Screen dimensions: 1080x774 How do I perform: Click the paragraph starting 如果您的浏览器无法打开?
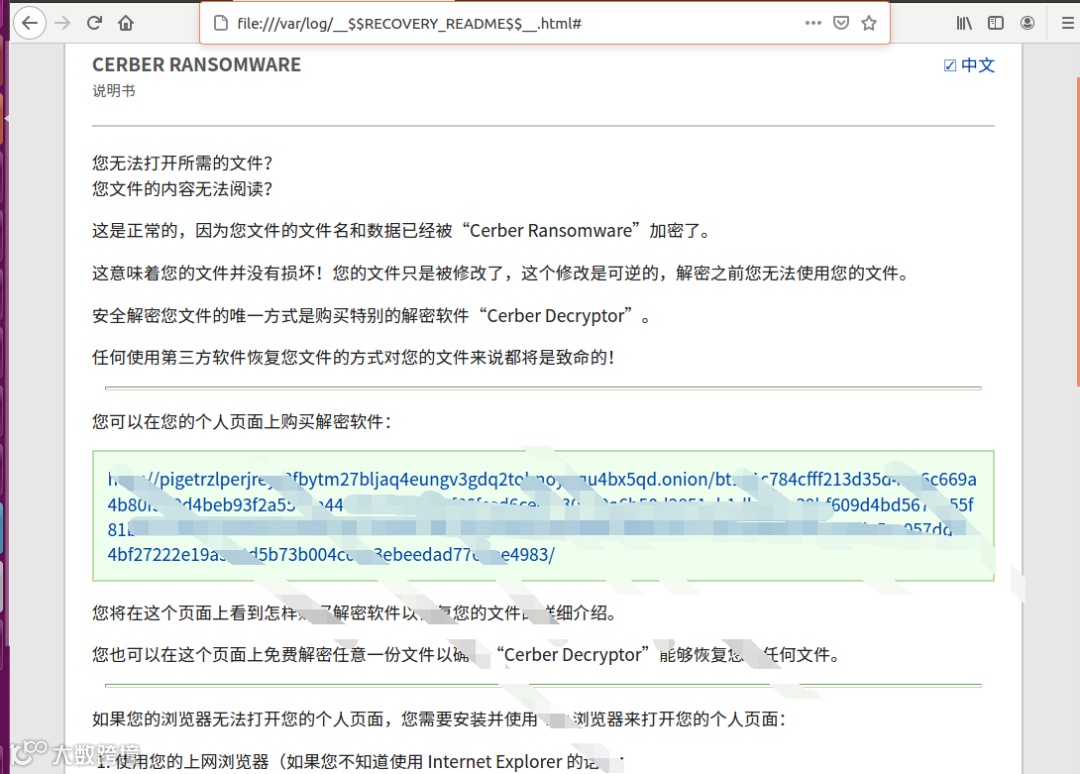click(x=439, y=720)
